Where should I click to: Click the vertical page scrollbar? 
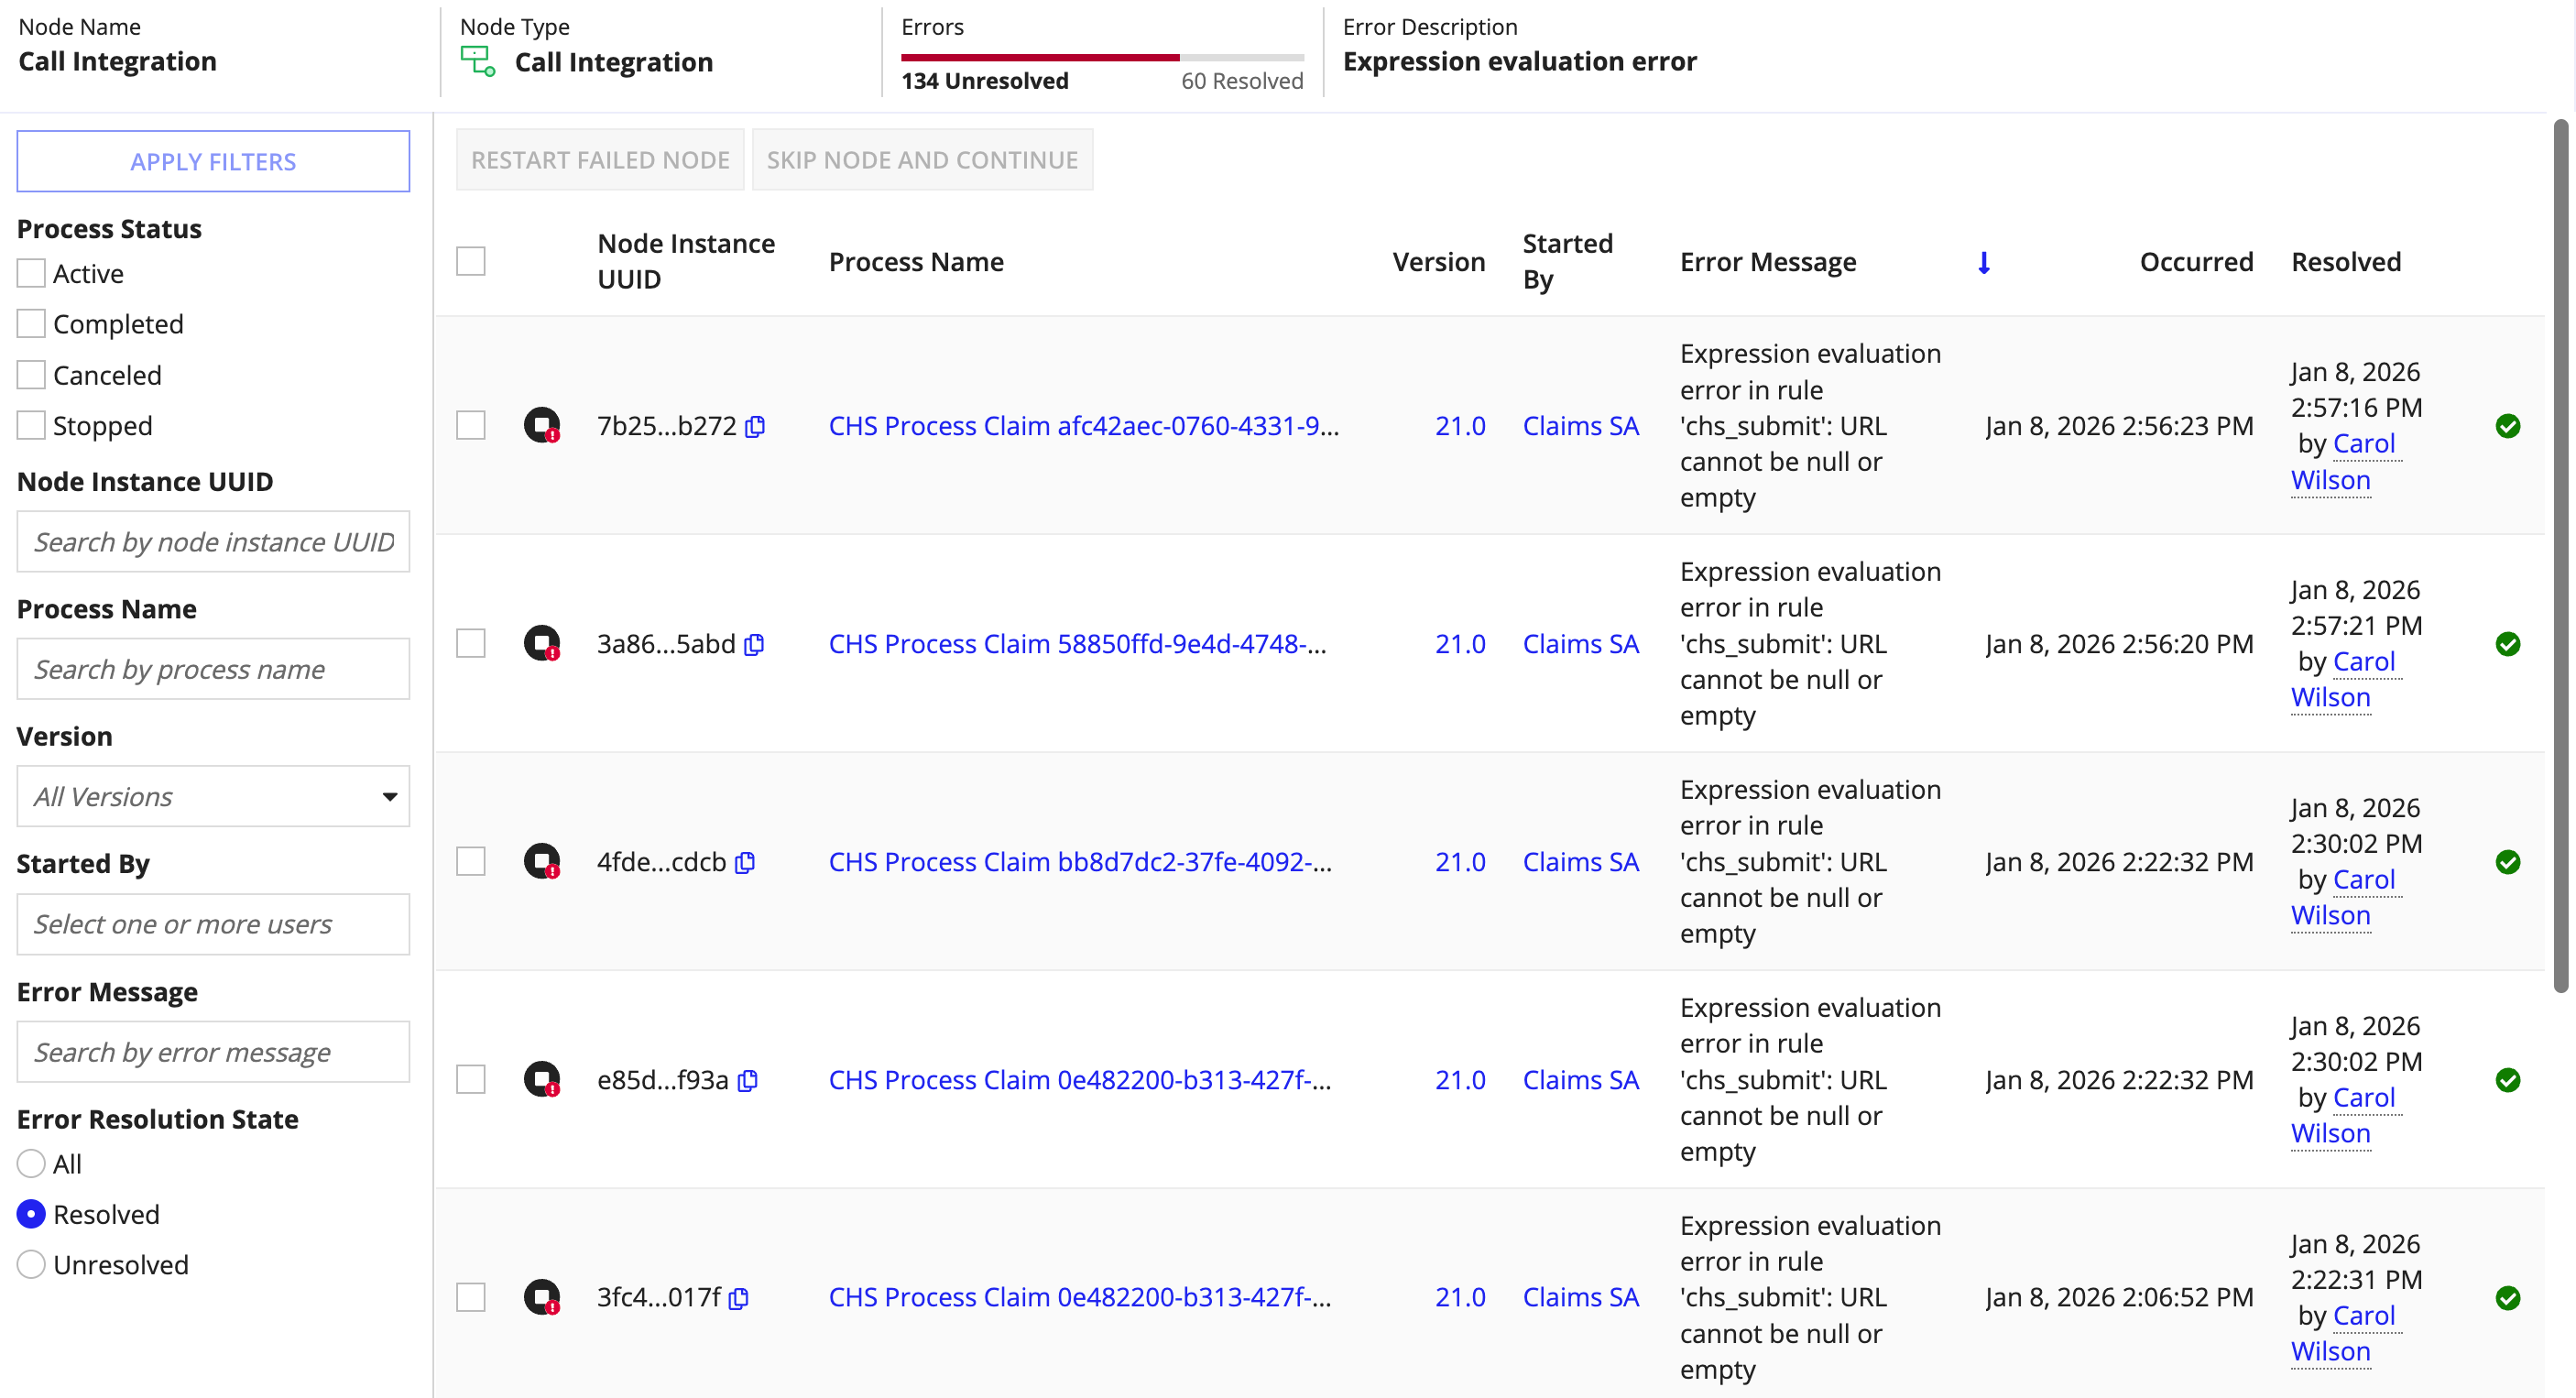(x=2560, y=556)
